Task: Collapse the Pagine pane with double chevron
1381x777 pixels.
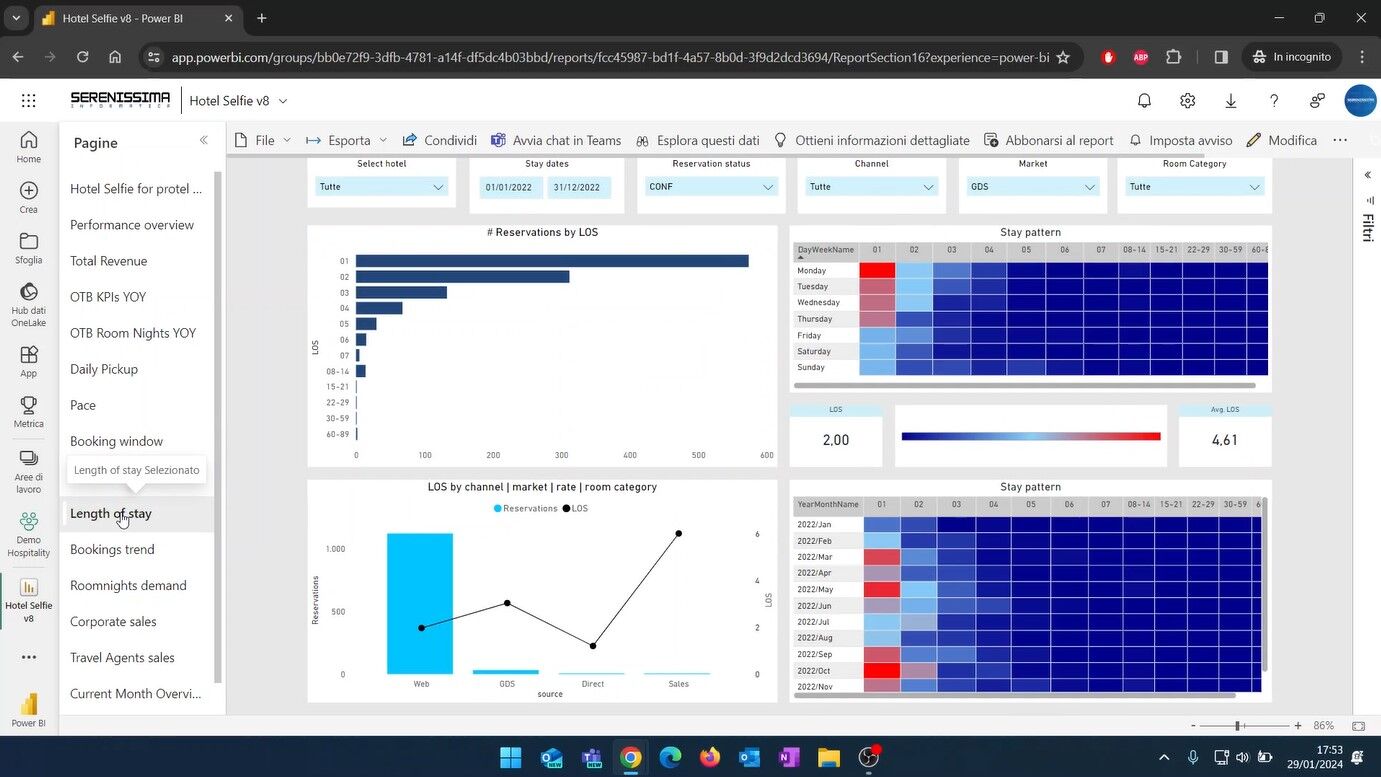Action: pyautogui.click(x=204, y=141)
